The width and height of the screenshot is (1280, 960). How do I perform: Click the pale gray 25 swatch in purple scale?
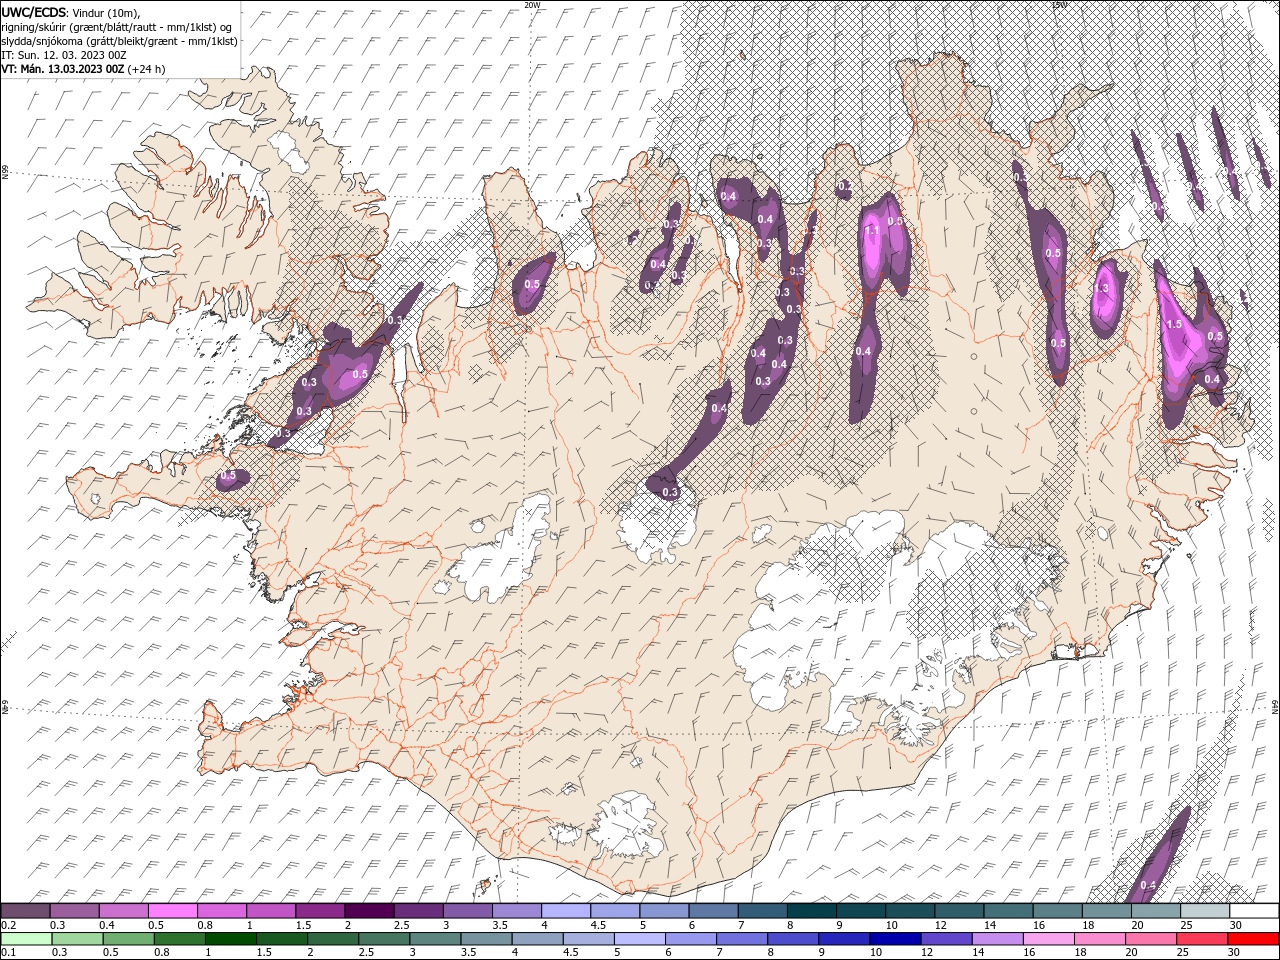point(1205,911)
